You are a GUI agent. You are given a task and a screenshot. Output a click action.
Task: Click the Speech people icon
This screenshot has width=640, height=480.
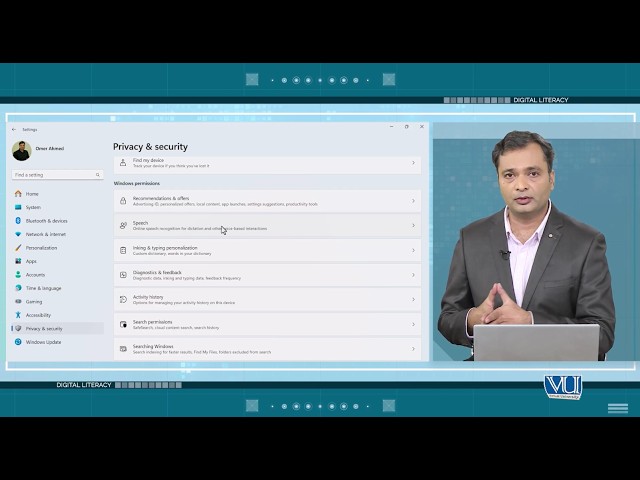pos(123,225)
